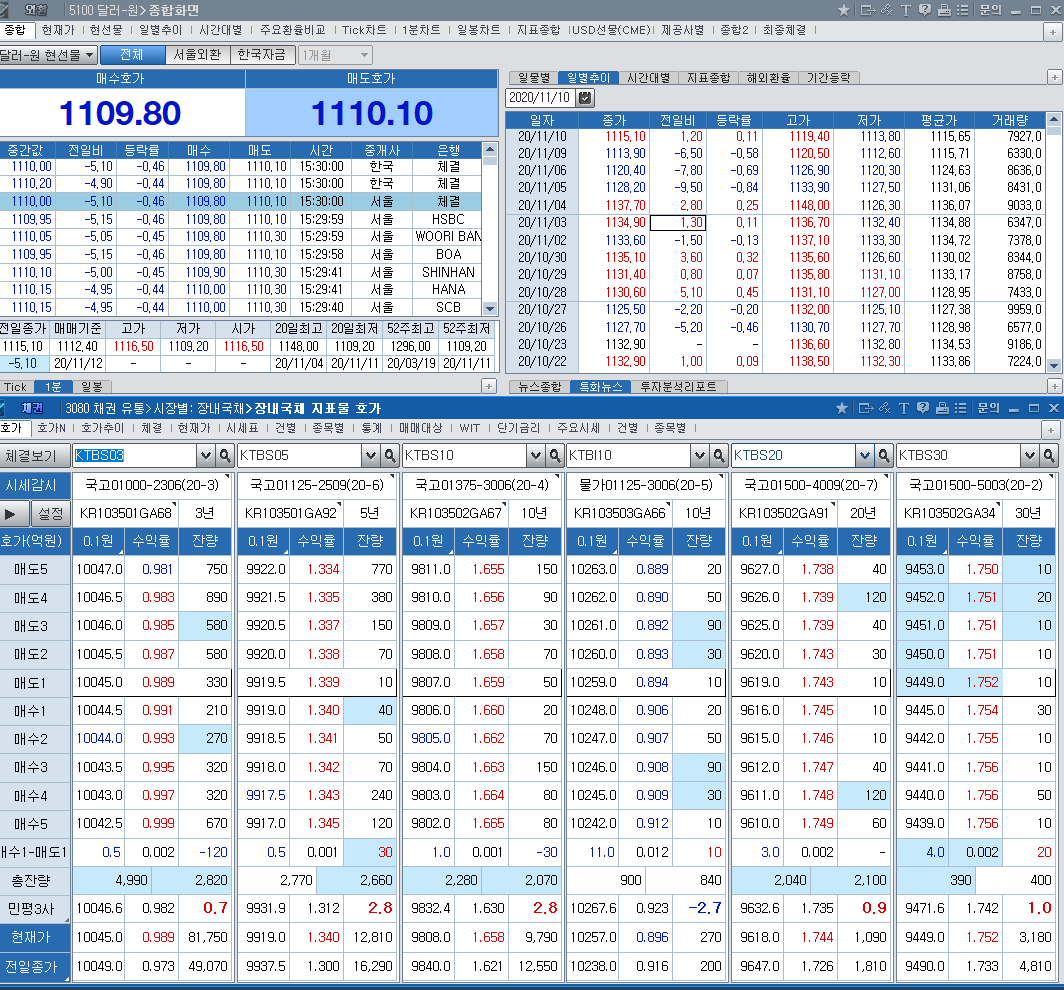Open the Tick차트 tab
The width and height of the screenshot is (1064, 990).
(x=364, y=30)
